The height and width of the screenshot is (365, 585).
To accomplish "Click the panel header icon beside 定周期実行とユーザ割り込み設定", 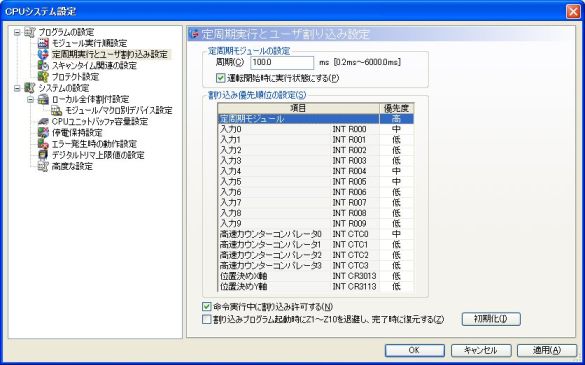I will point(195,34).
